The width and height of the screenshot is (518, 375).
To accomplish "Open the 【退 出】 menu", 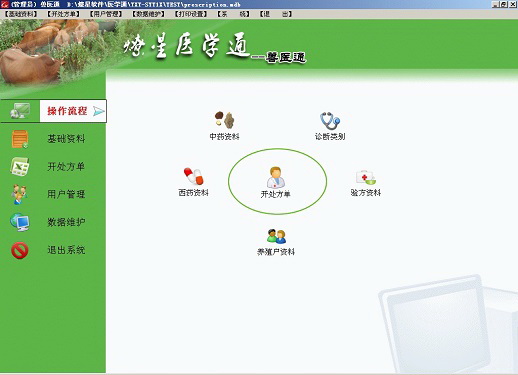I will (276, 14).
